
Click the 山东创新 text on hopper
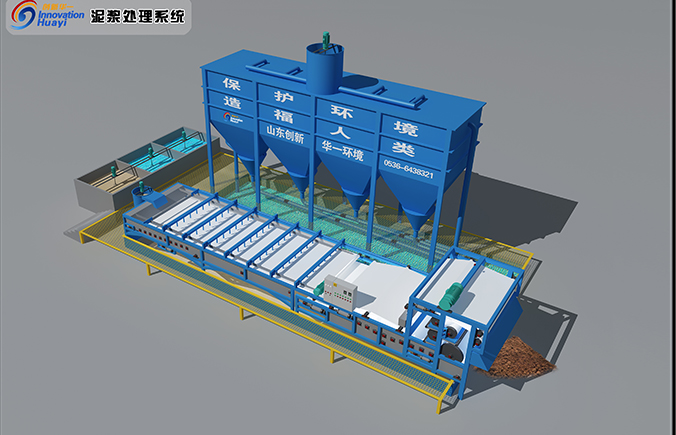[281, 131]
